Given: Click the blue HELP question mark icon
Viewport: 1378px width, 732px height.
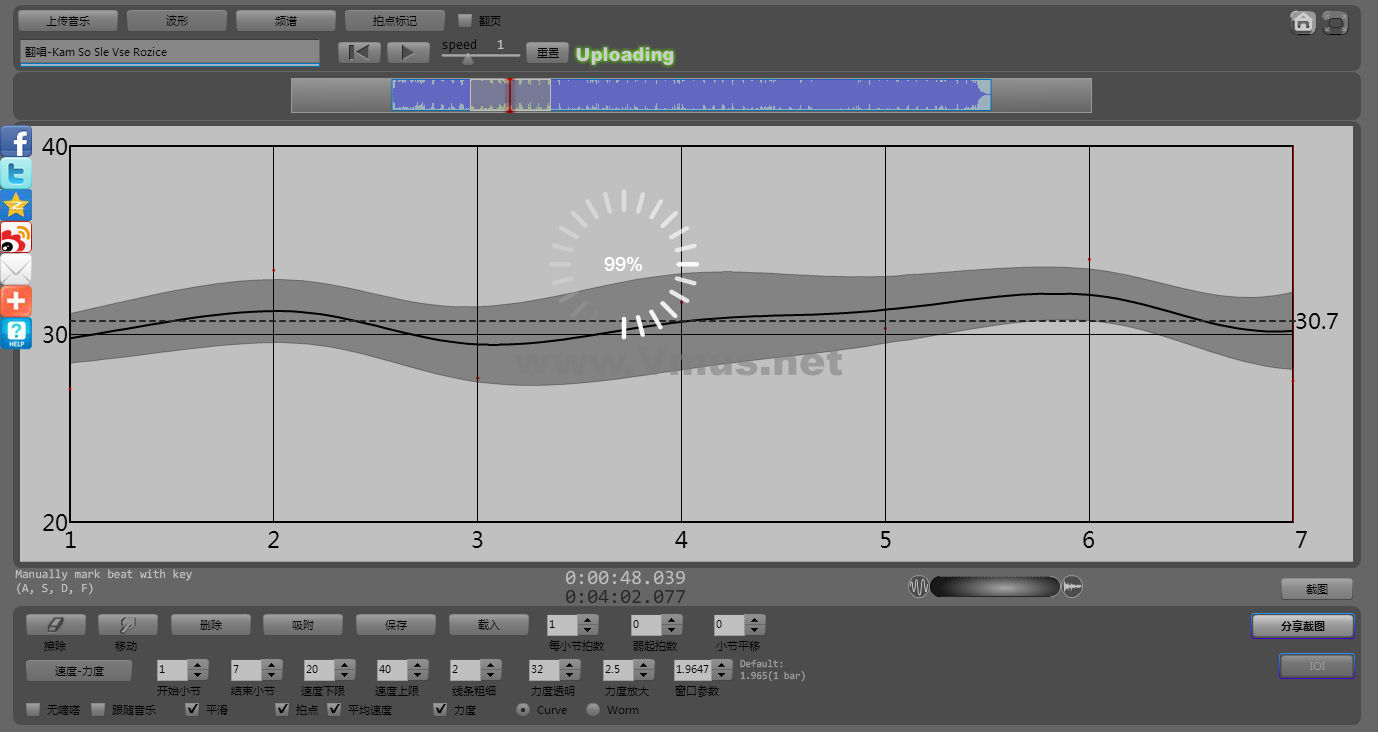Looking at the screenshot, I should [x=16, y=333].
